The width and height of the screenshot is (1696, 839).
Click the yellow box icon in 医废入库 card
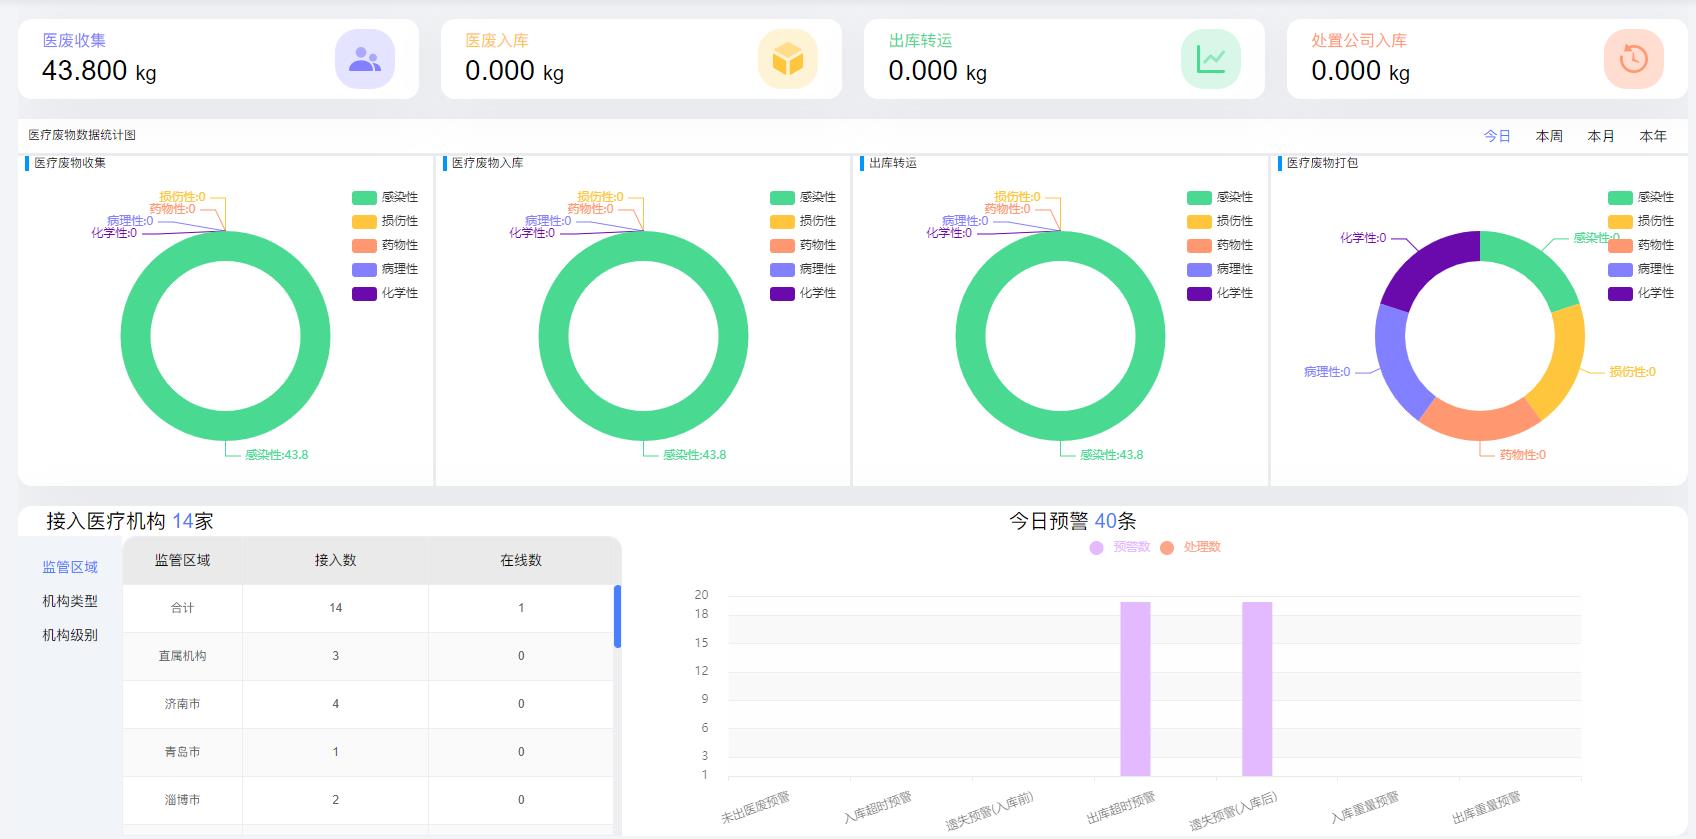[787, 59]
